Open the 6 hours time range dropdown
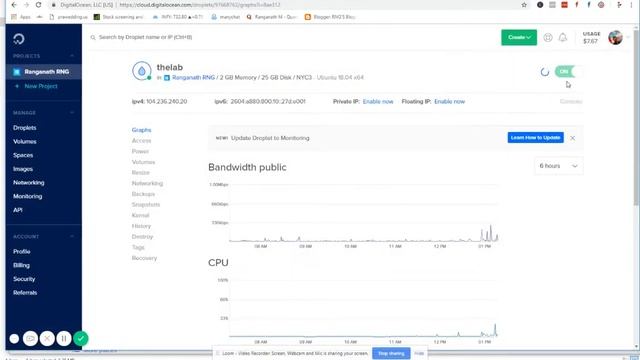This screenshot has height=360, width=640. [x=558, y=166]
